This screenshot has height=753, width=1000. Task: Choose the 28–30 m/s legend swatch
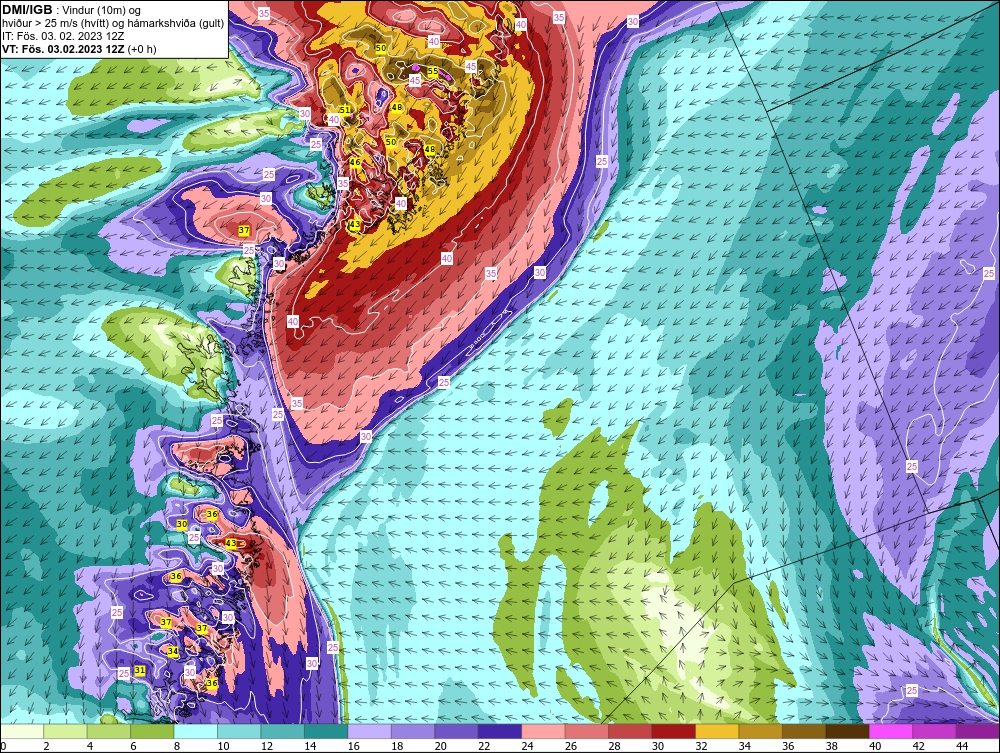click(x=630, y=731)
